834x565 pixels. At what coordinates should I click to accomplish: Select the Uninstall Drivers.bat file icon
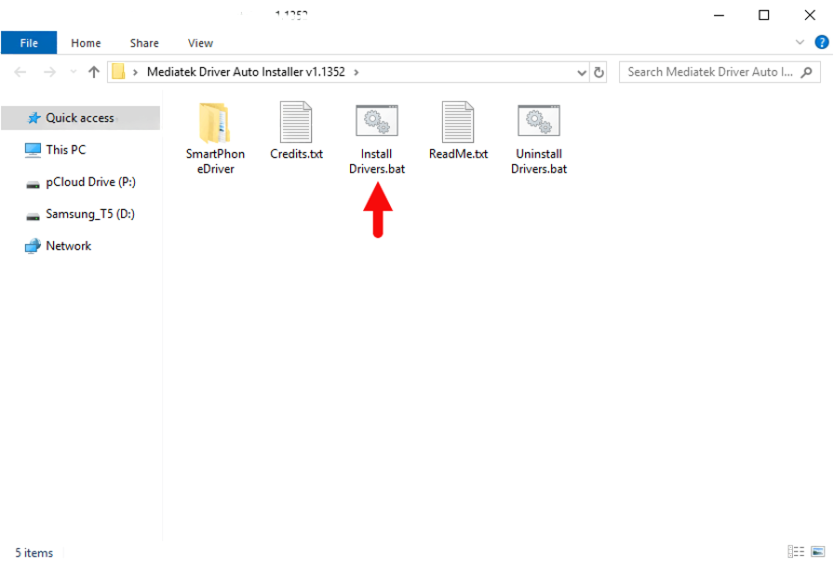pyautogui.click(x=538, y=120)
